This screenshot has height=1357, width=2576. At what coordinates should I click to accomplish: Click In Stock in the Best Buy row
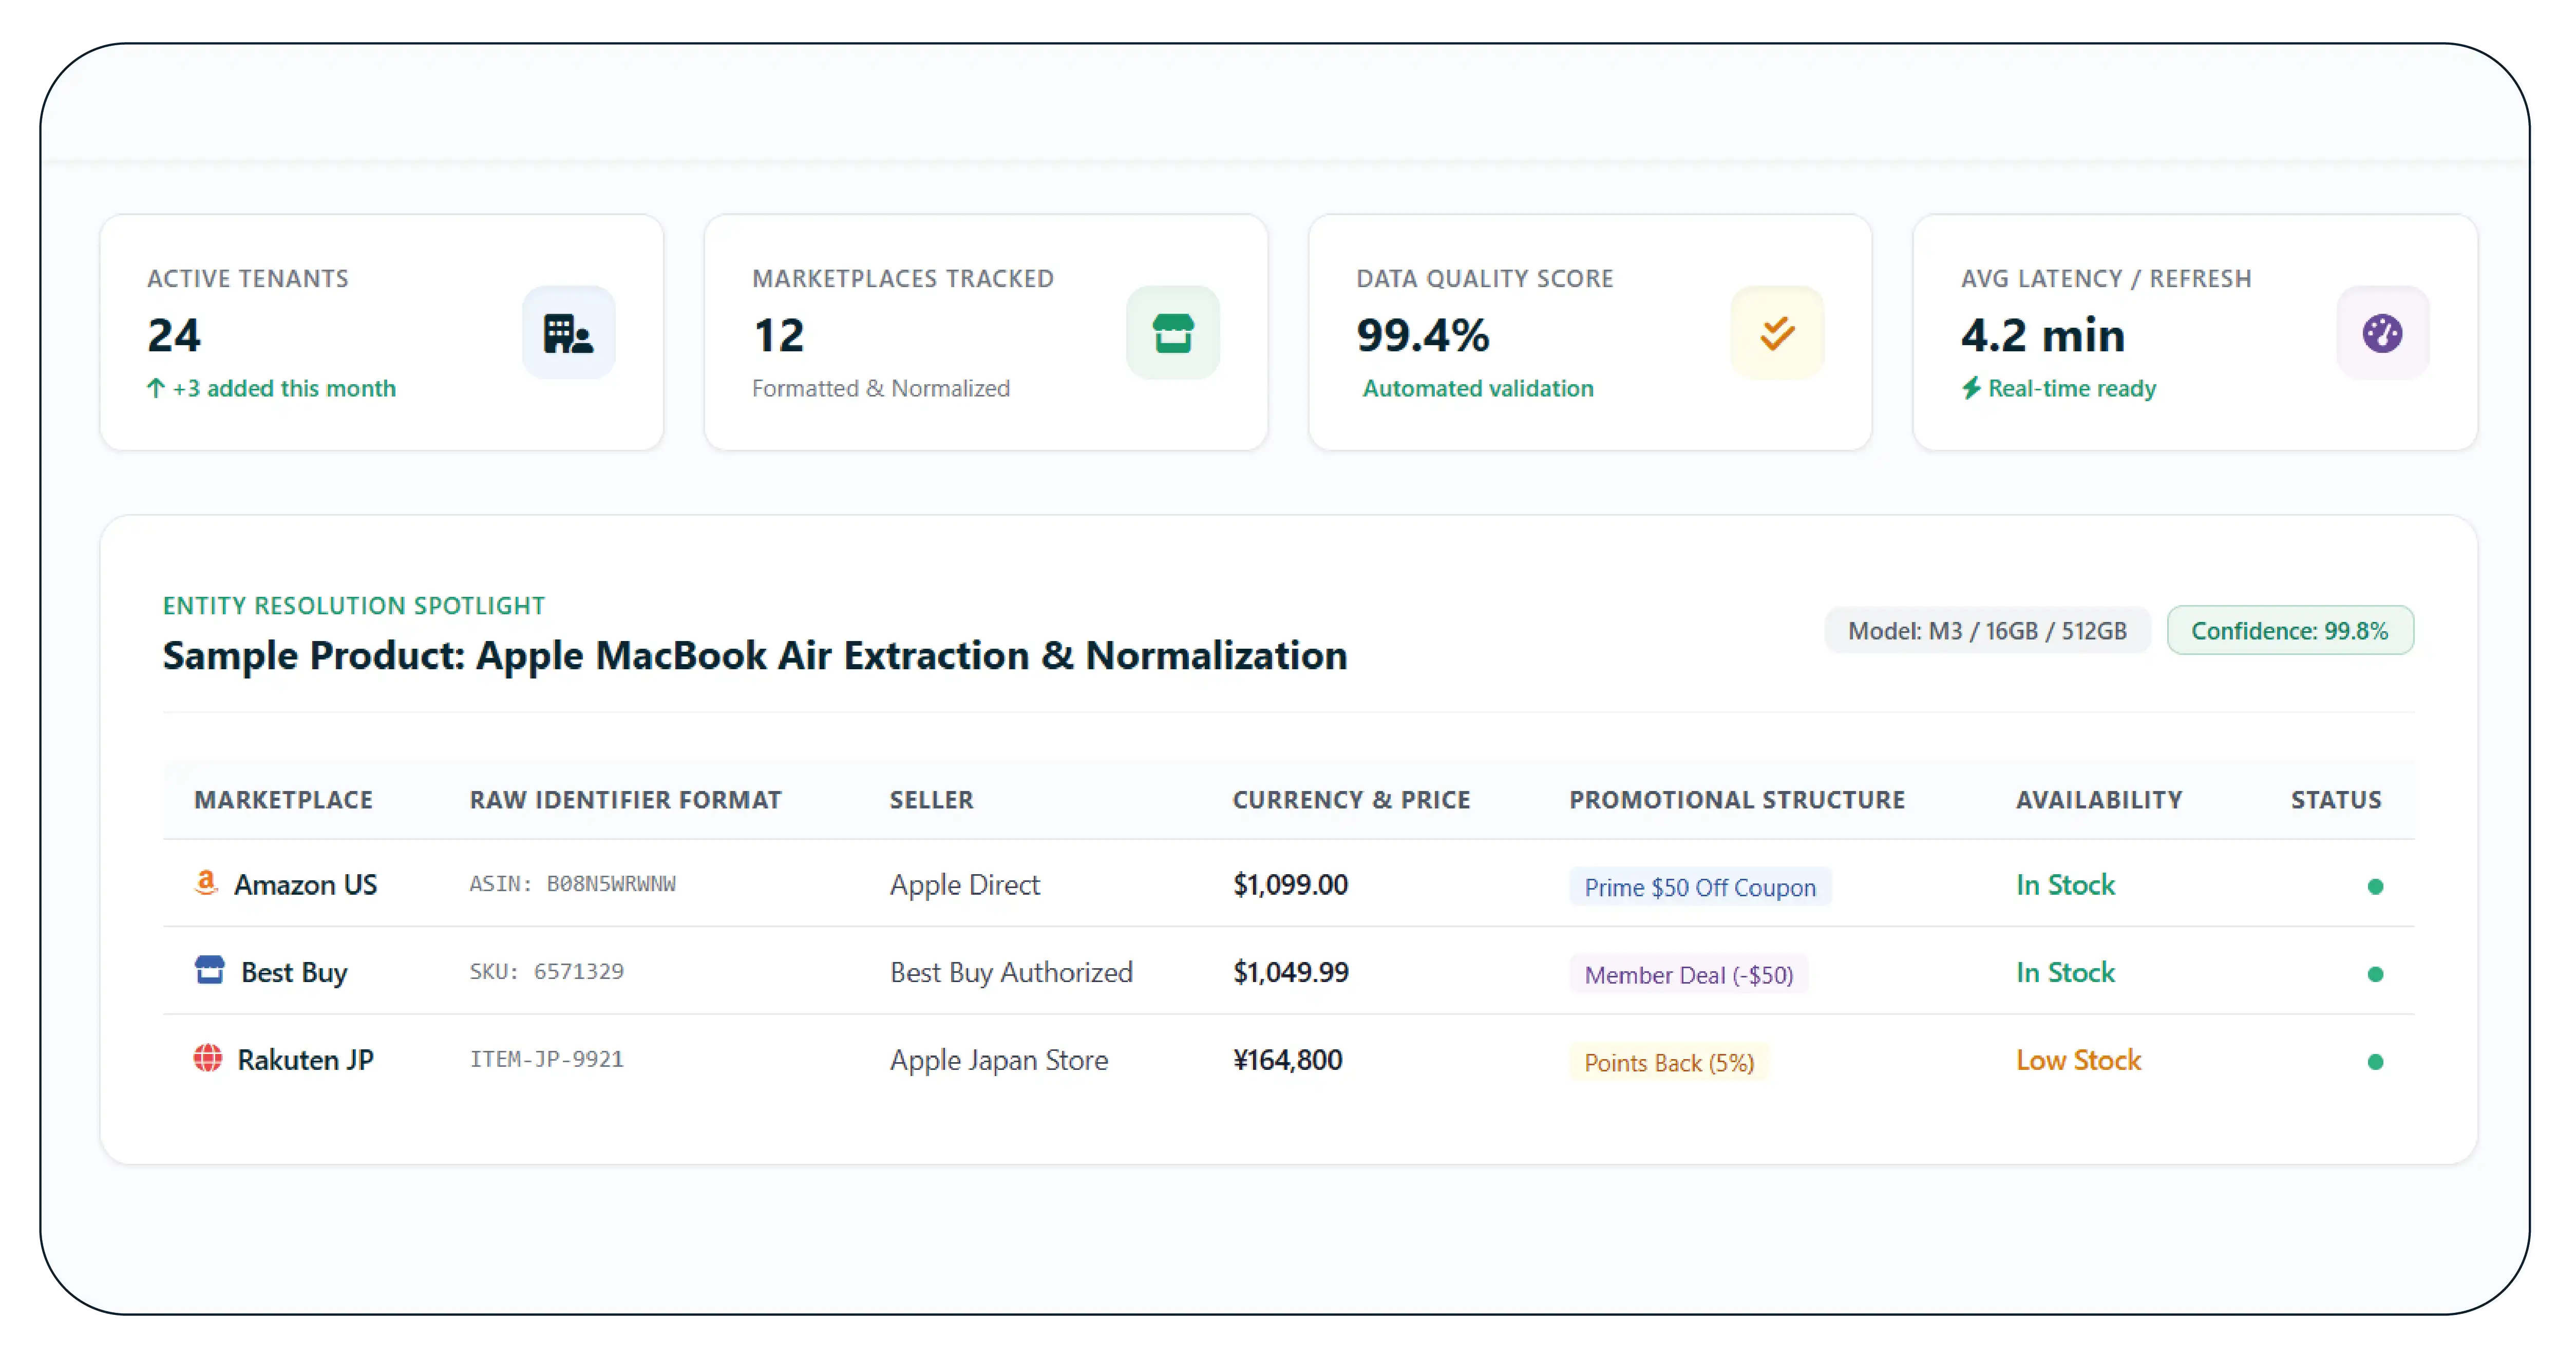(x=2066, y=973)
